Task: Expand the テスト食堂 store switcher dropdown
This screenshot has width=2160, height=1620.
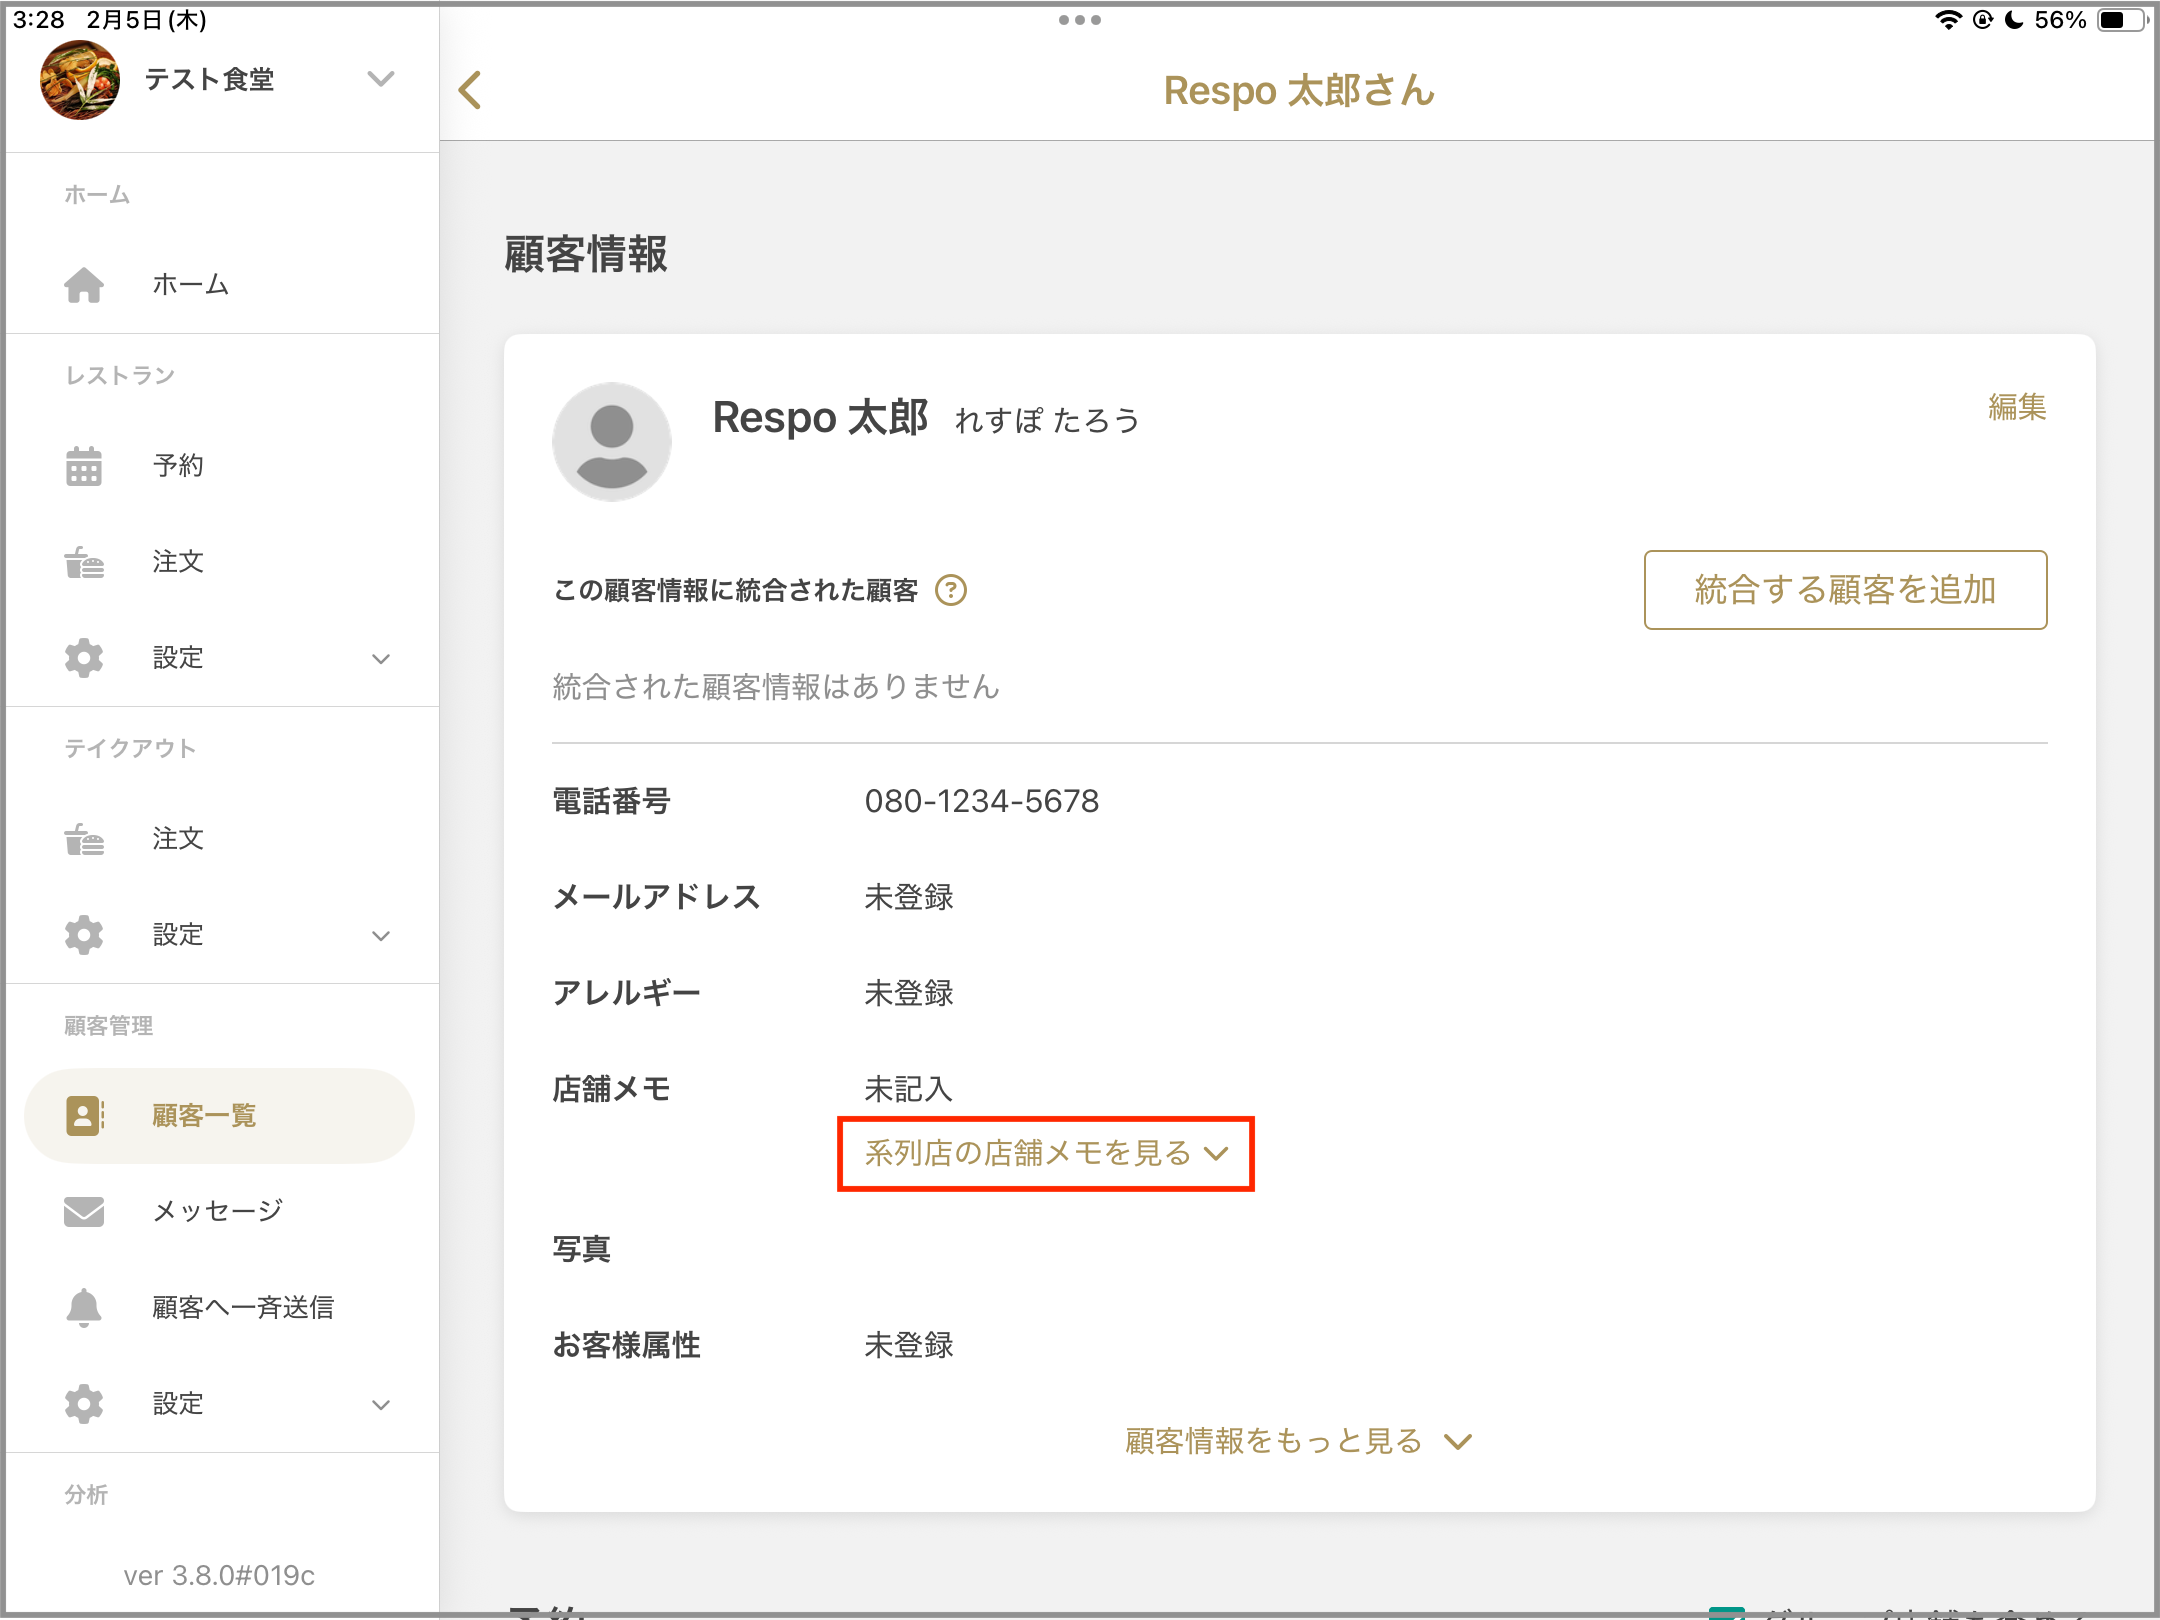Action: click(x=380, y=79)
